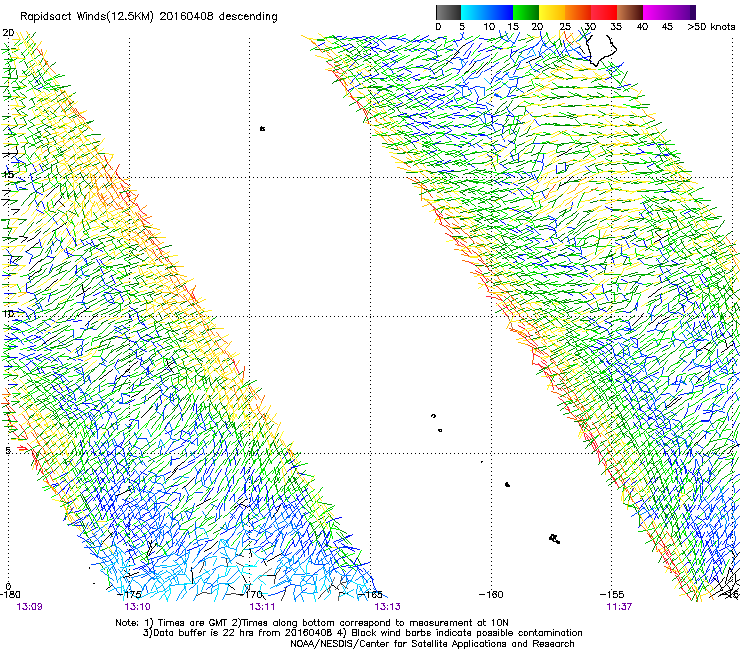Image resolution: width=740 pixels, height=650 pixels.
Task: Click the gray 0-5 knots color swatch
Action: 448,12
